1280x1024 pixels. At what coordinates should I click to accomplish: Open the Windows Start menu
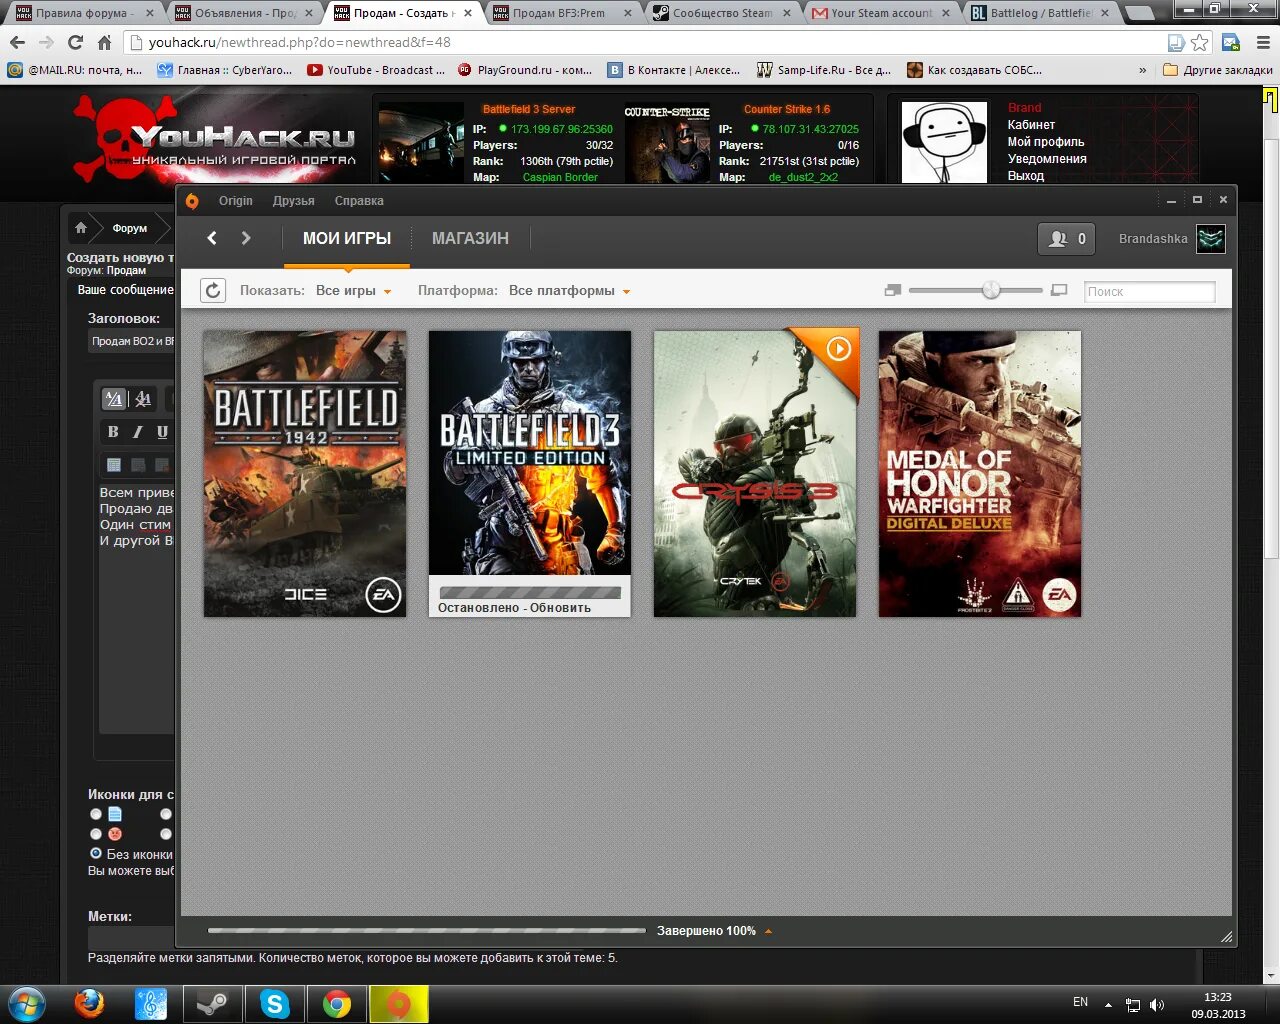(x=27, y=1004)
